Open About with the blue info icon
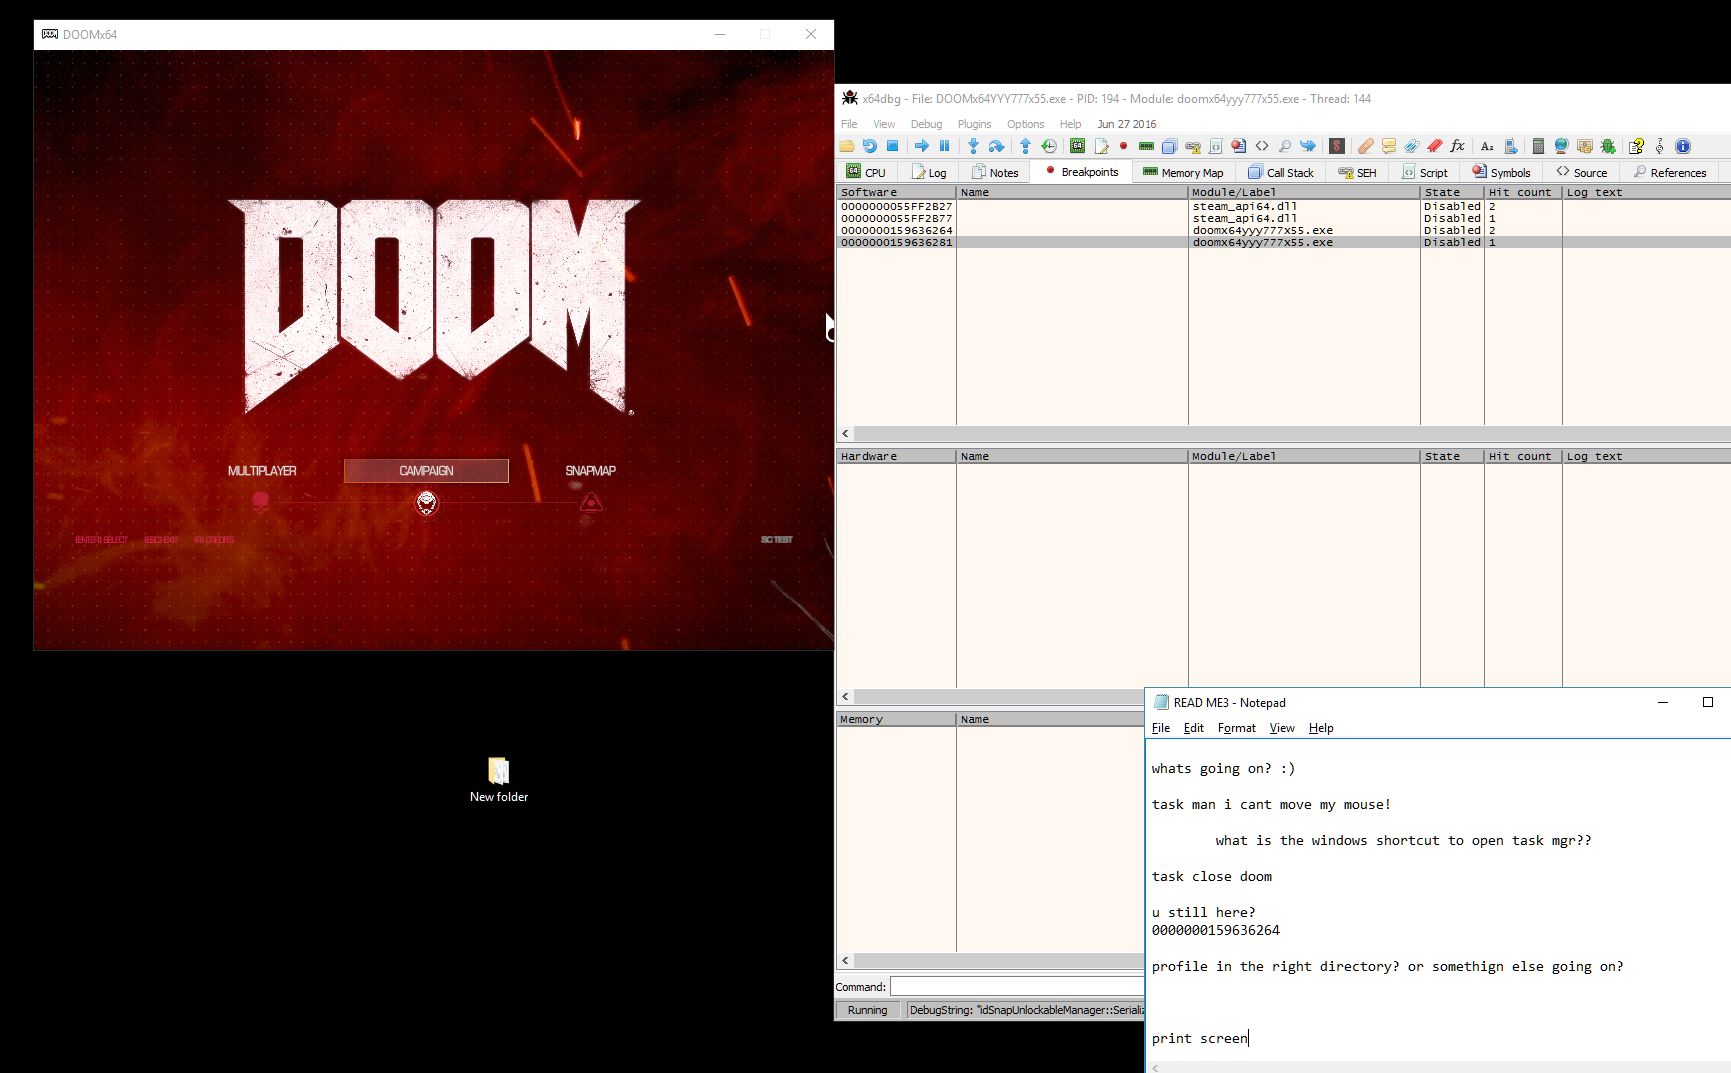1731x1073 pixels. 1683,146
